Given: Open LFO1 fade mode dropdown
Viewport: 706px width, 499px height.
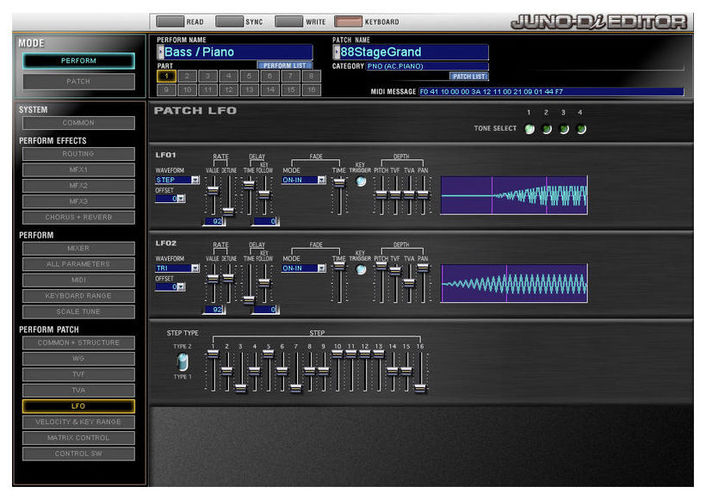Looking at the screenshot, I should (x=321, y=180).
